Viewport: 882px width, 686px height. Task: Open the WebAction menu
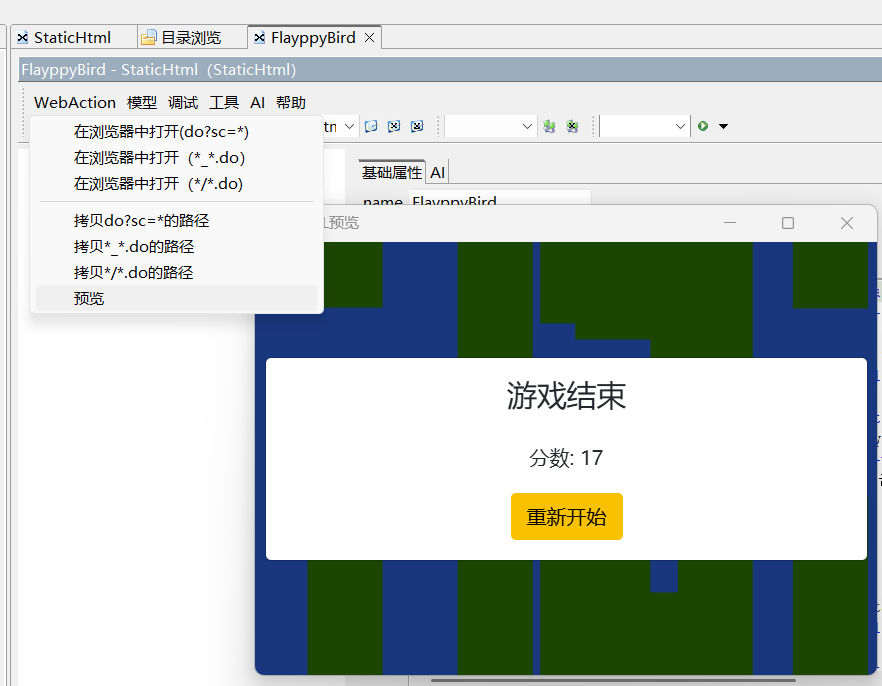[x=75, y=102]
